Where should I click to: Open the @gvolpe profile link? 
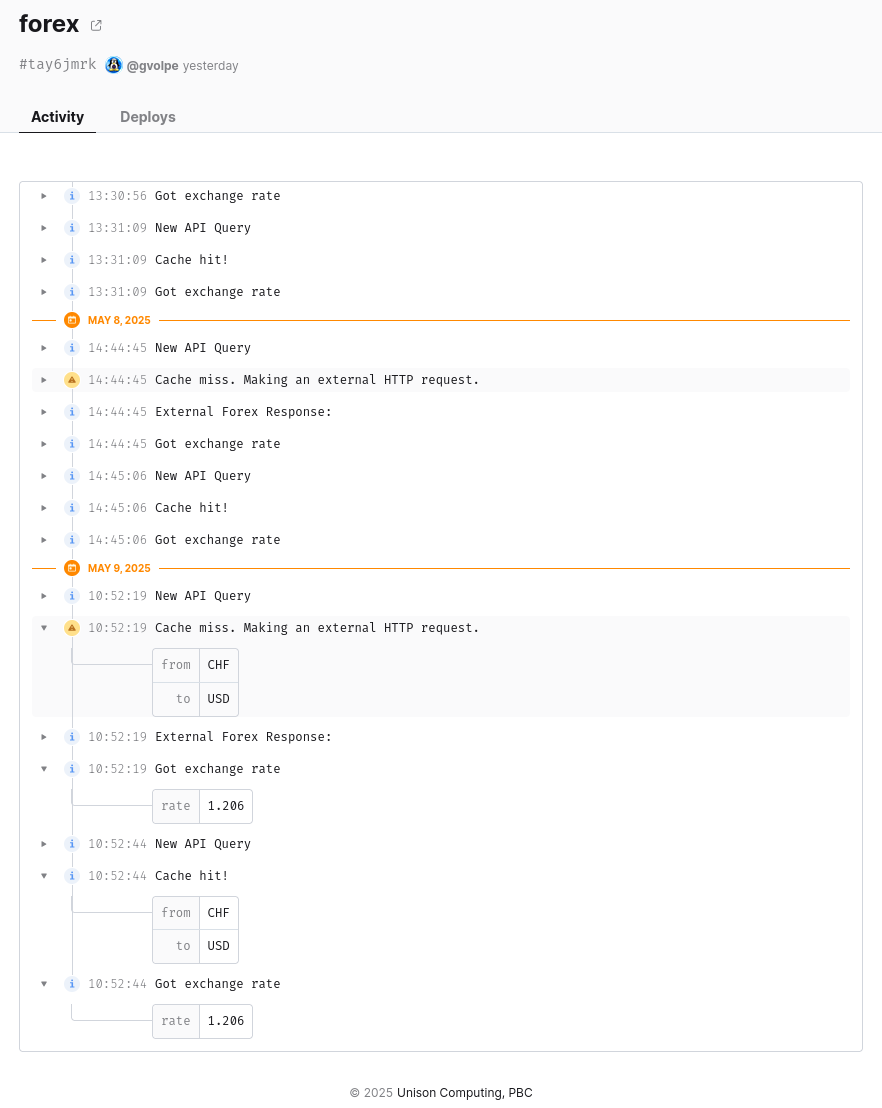pos(152,66)
